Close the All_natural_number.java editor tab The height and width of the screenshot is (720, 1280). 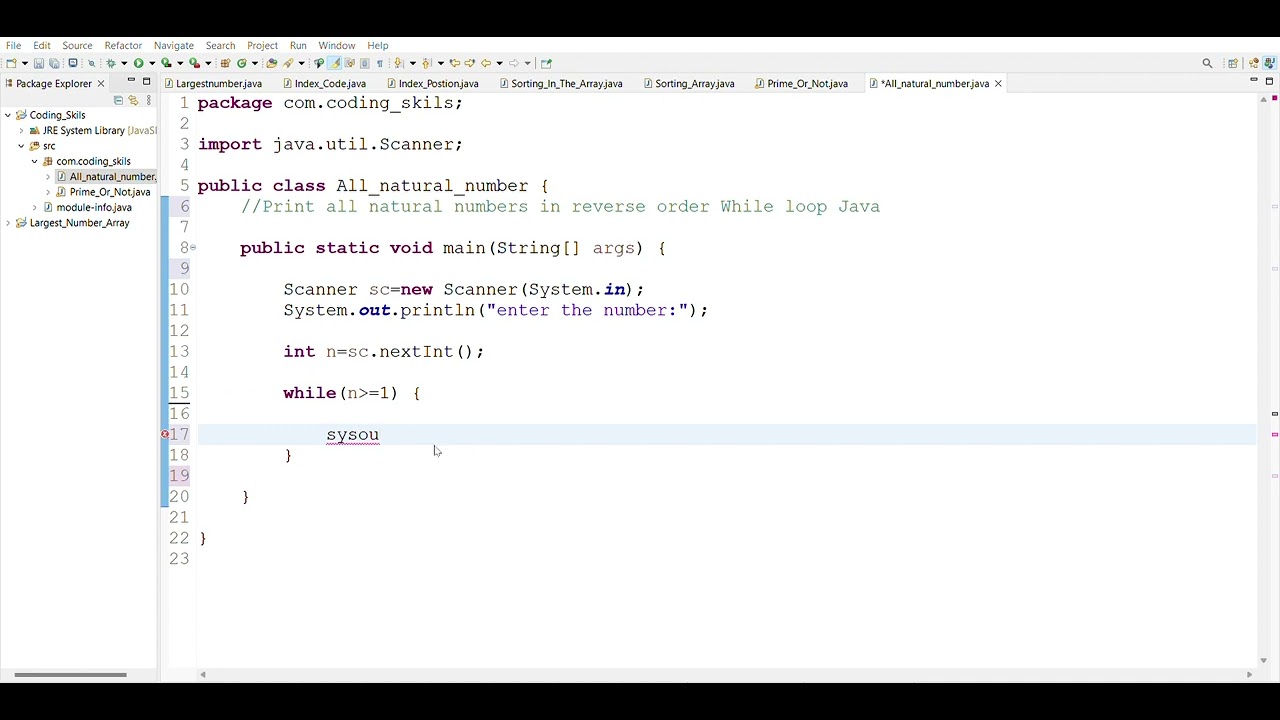pyautogui.click(x=997, y=83)
